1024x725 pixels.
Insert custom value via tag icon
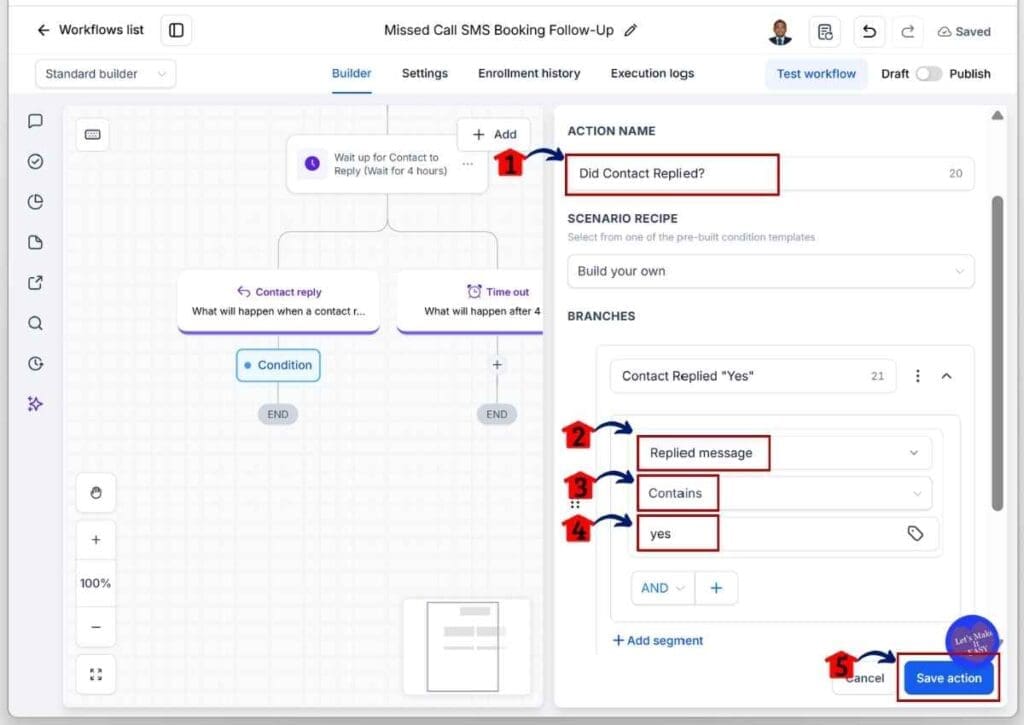(915, 534)
